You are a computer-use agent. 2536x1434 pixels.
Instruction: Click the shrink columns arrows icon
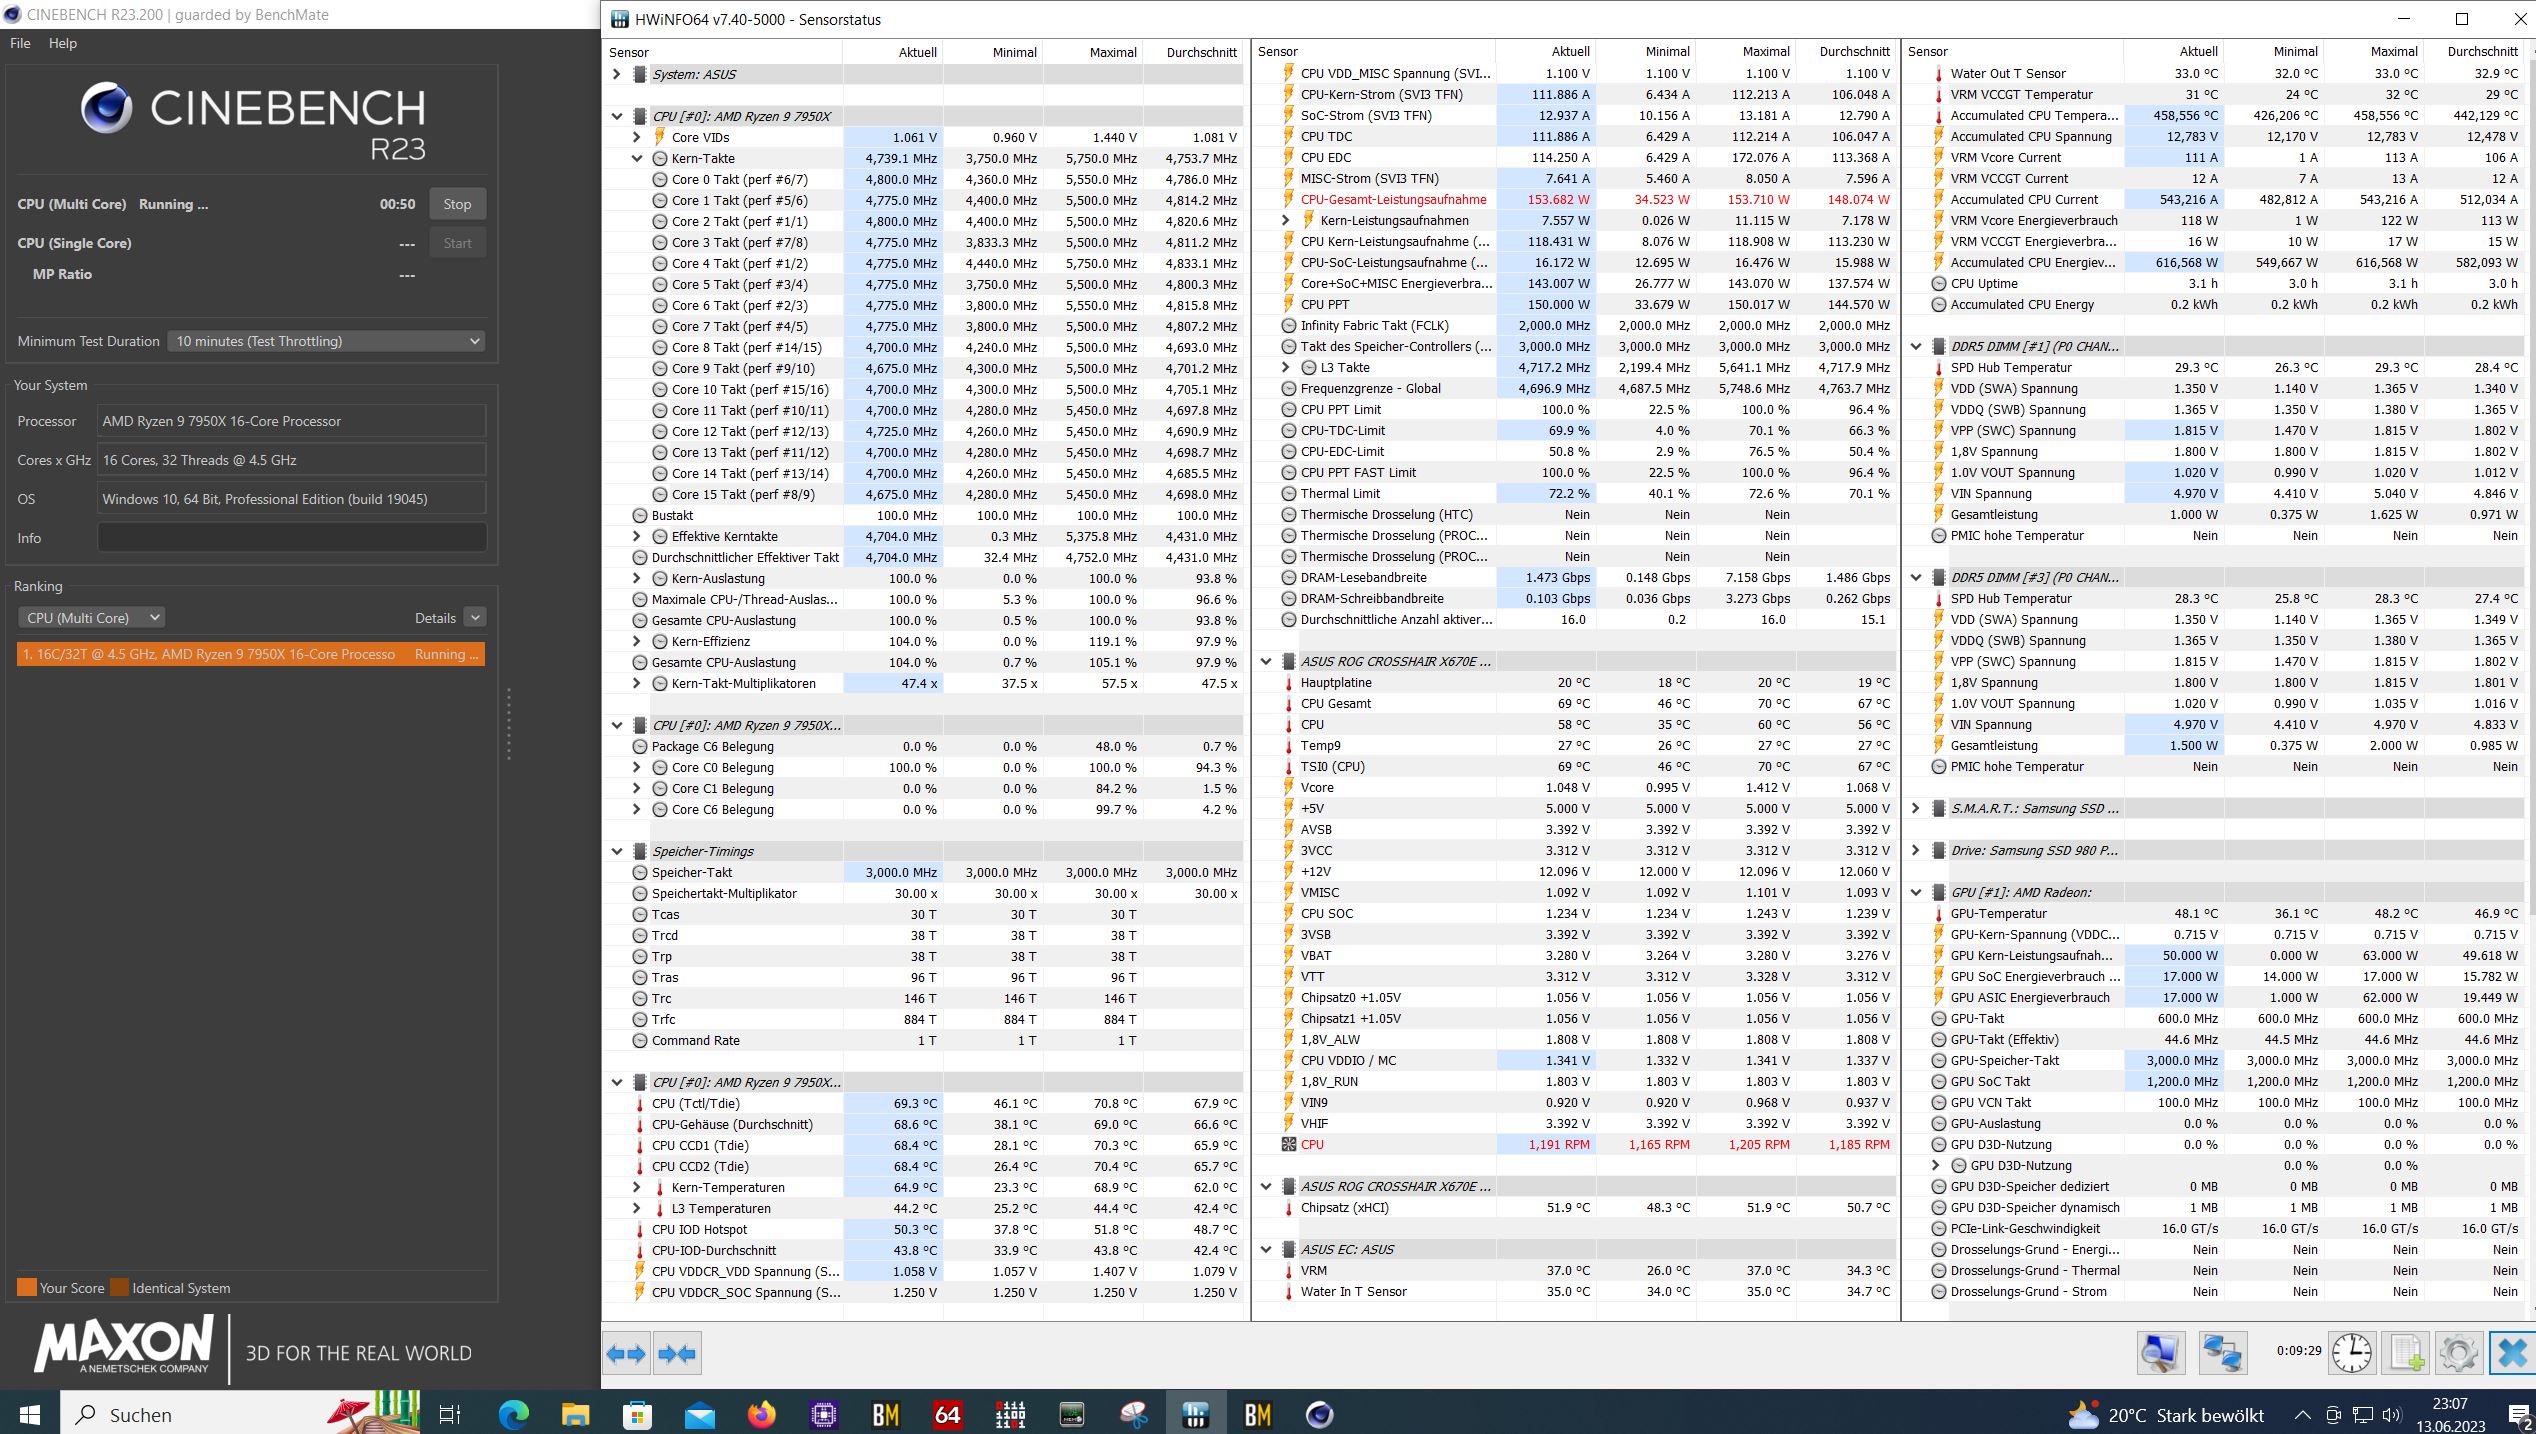pyautogui.click(x=677, y=1354)
